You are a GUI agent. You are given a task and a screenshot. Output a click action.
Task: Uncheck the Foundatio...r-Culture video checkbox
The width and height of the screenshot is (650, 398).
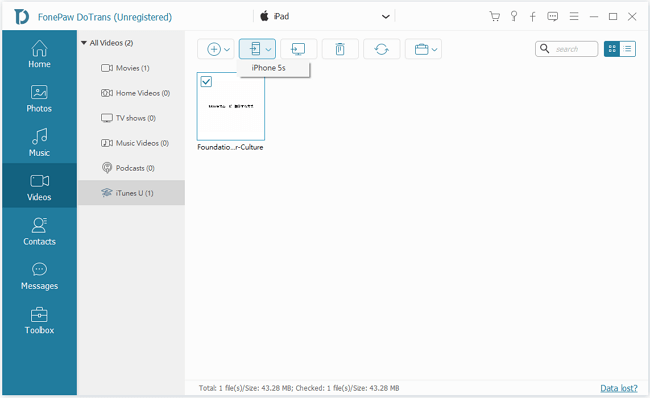206,81
